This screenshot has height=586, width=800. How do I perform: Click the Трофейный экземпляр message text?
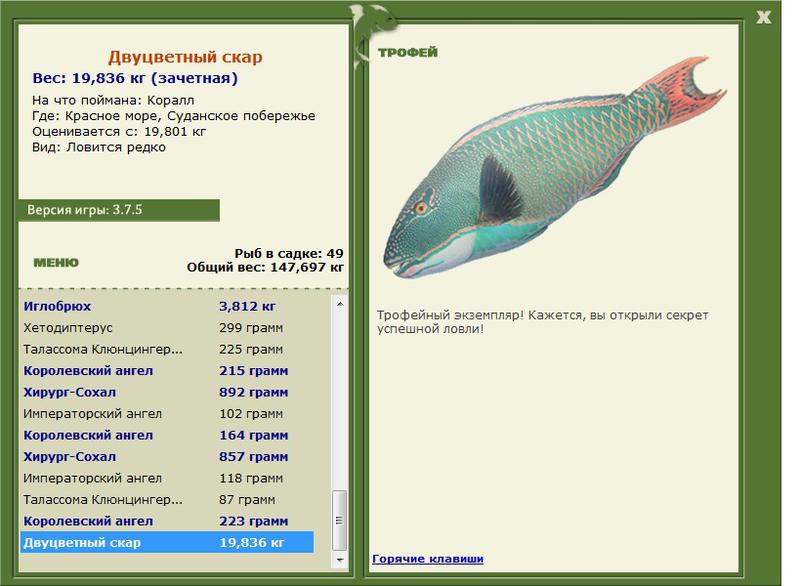(x=543, y=322)
